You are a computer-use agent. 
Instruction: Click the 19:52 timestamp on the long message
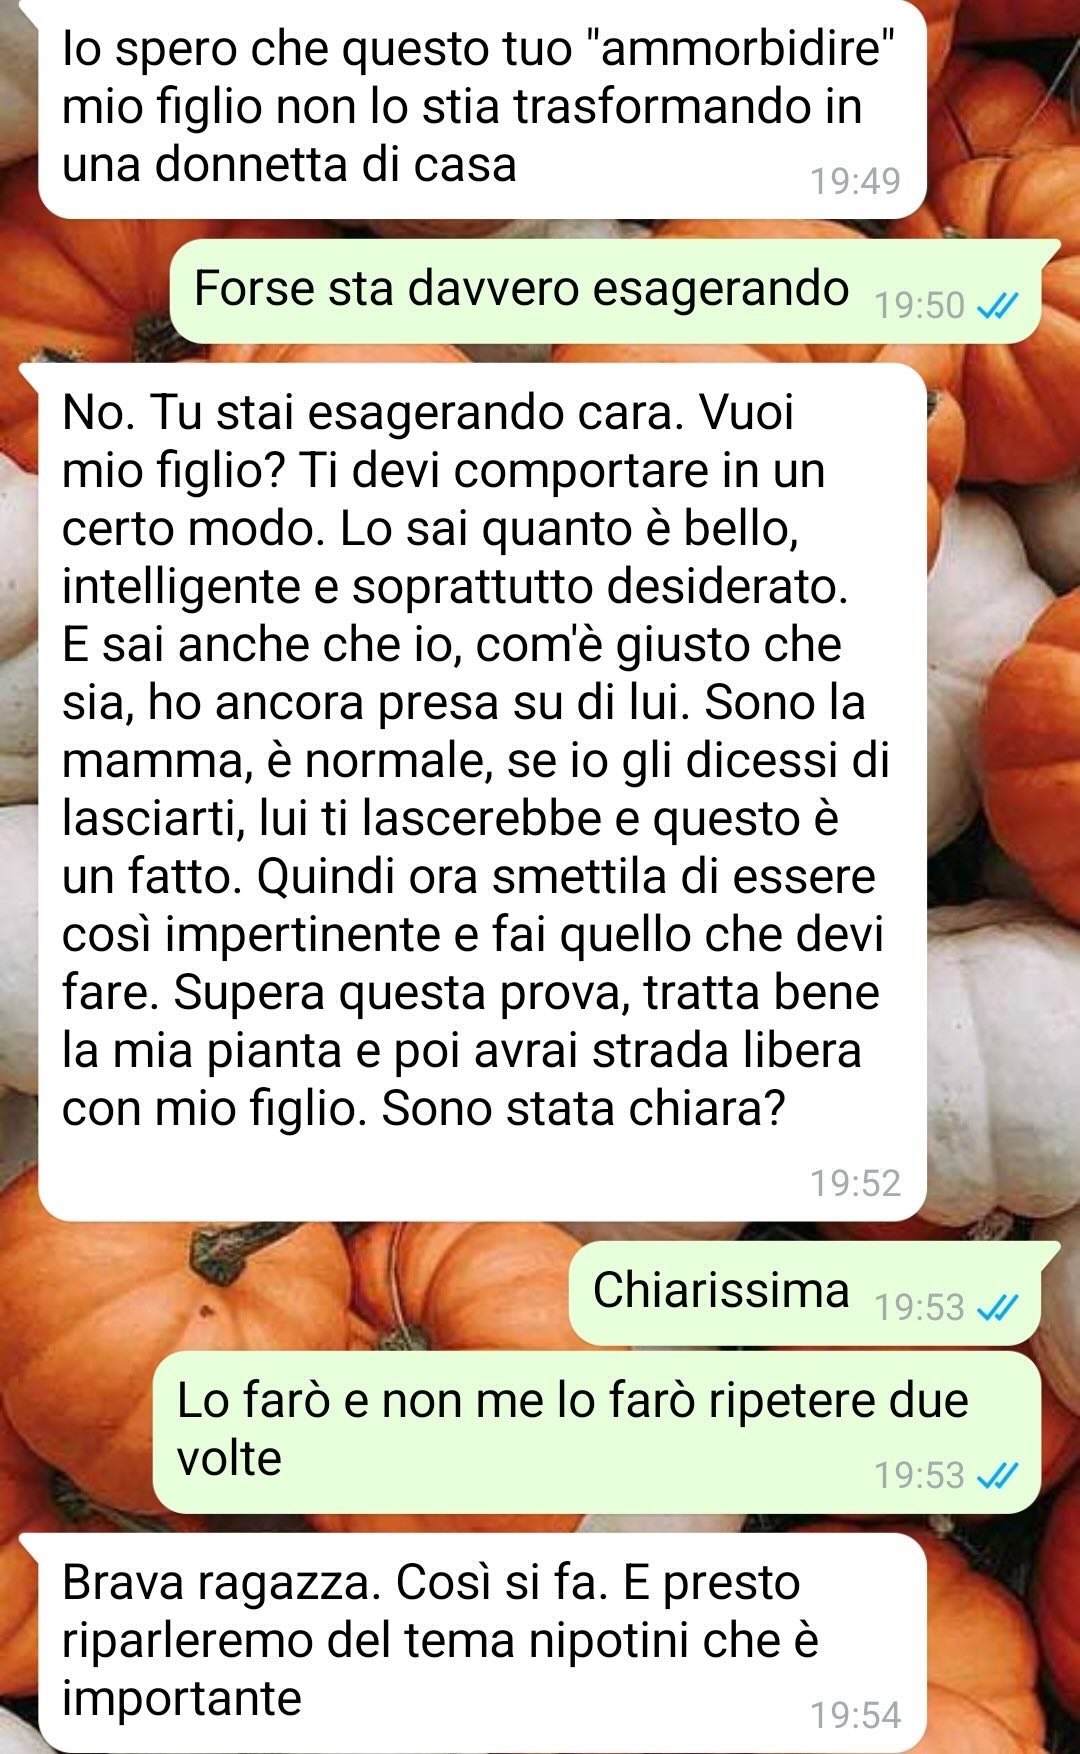pos(855,1183)
